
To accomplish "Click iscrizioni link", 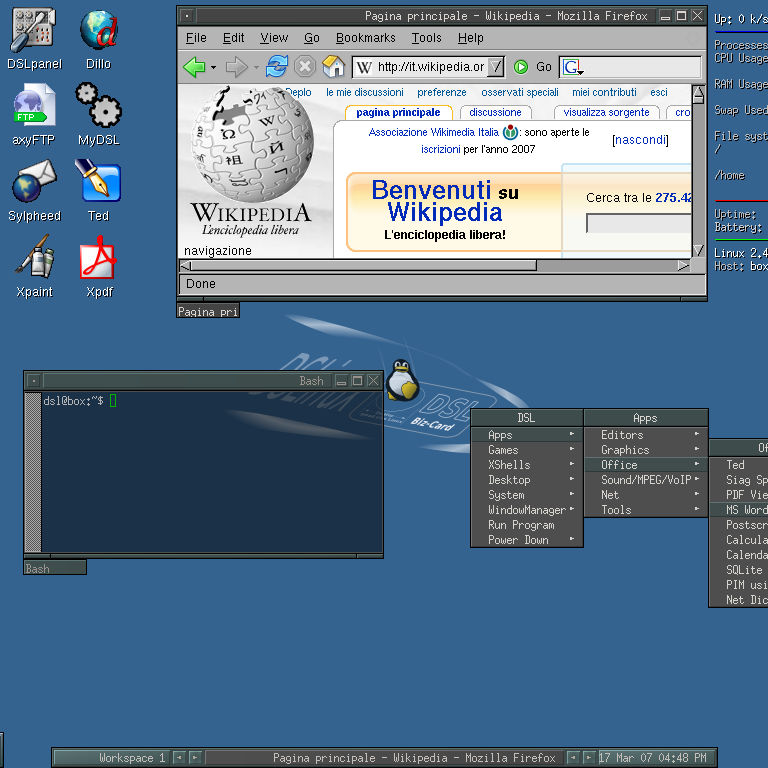I will pyautogui.click(x=441, y=149).
